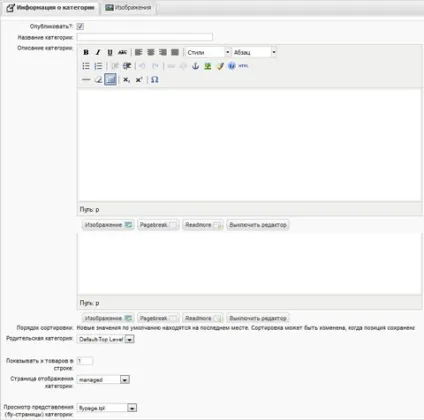Align text to the left
This screenshot has width=424, height=420.
139,52
